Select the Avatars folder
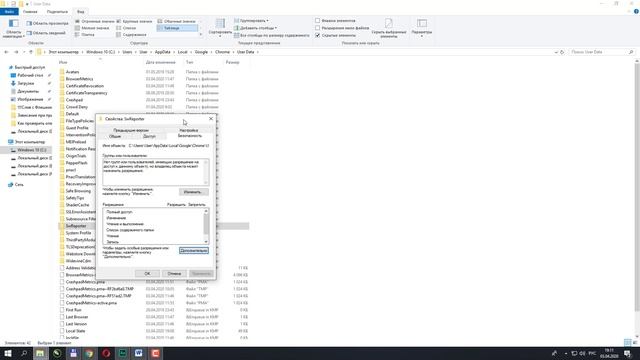640x360 pixels. point(72,72)
